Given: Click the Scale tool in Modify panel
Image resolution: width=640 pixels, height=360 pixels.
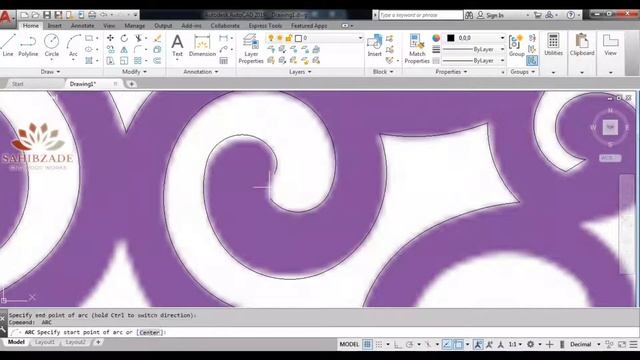Looking at the screenshot, I should (x=124, y=61).
